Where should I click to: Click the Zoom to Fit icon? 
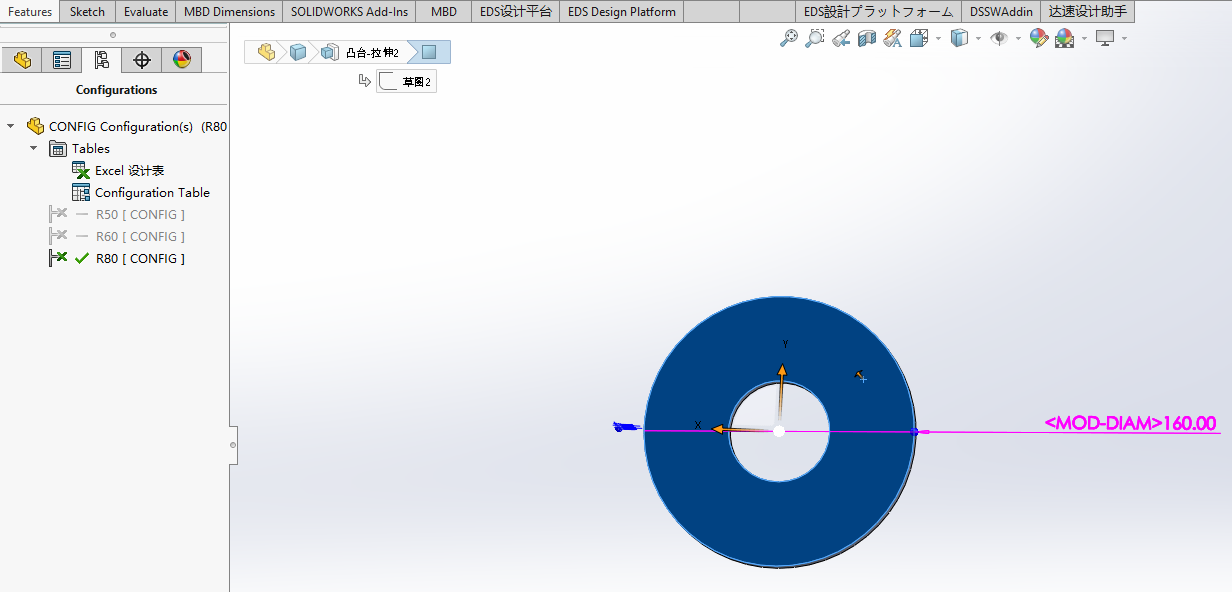[x=789, y=38]
